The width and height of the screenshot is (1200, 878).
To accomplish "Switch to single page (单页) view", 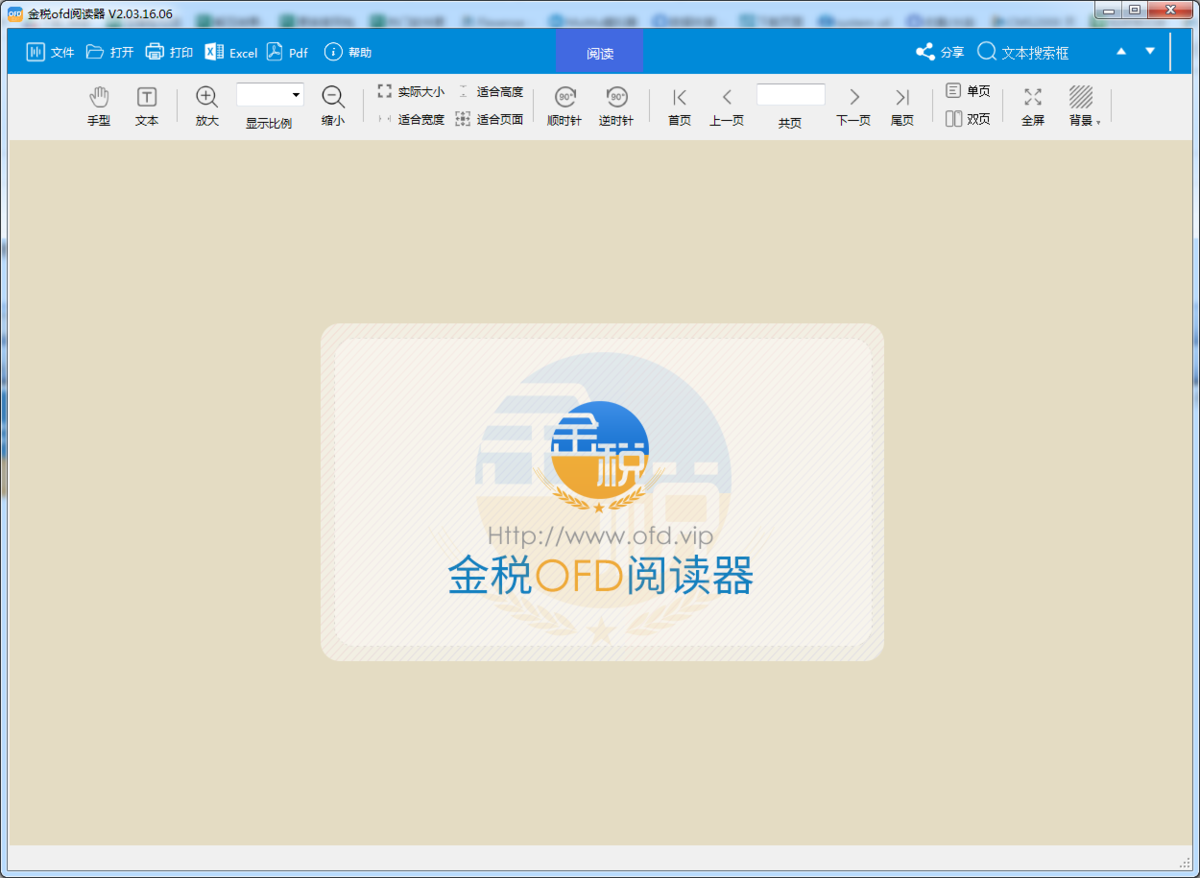I will click(x=965, y=90).
